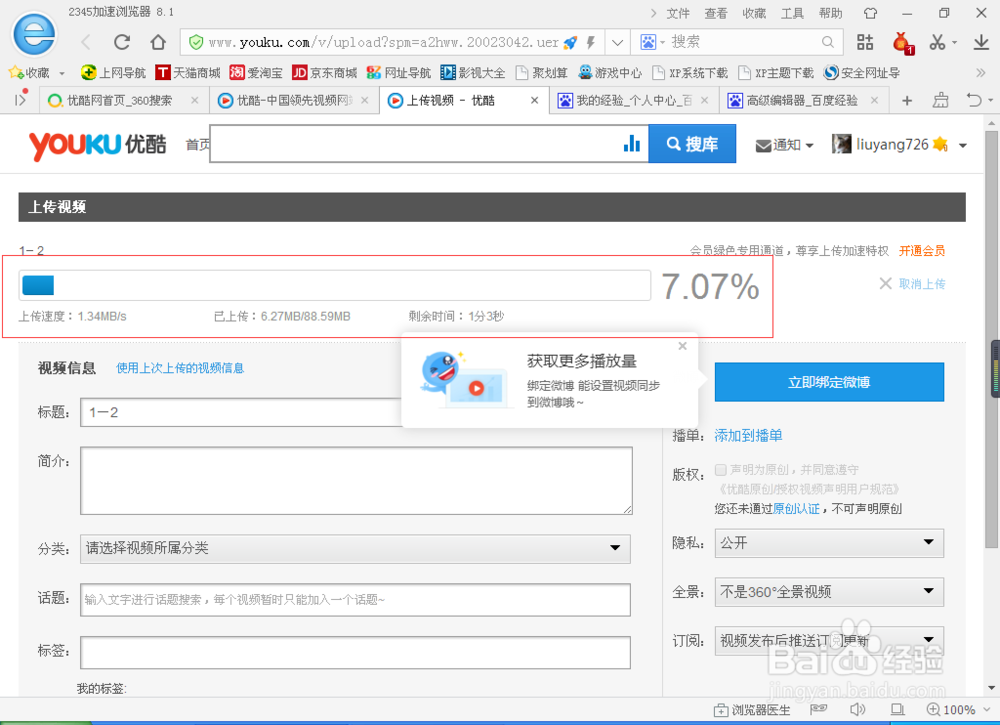Expand the bookmarks bar overflow chevron
Image resolution: width=1000 pixels, height=725 pixels.
click(981, 73)
